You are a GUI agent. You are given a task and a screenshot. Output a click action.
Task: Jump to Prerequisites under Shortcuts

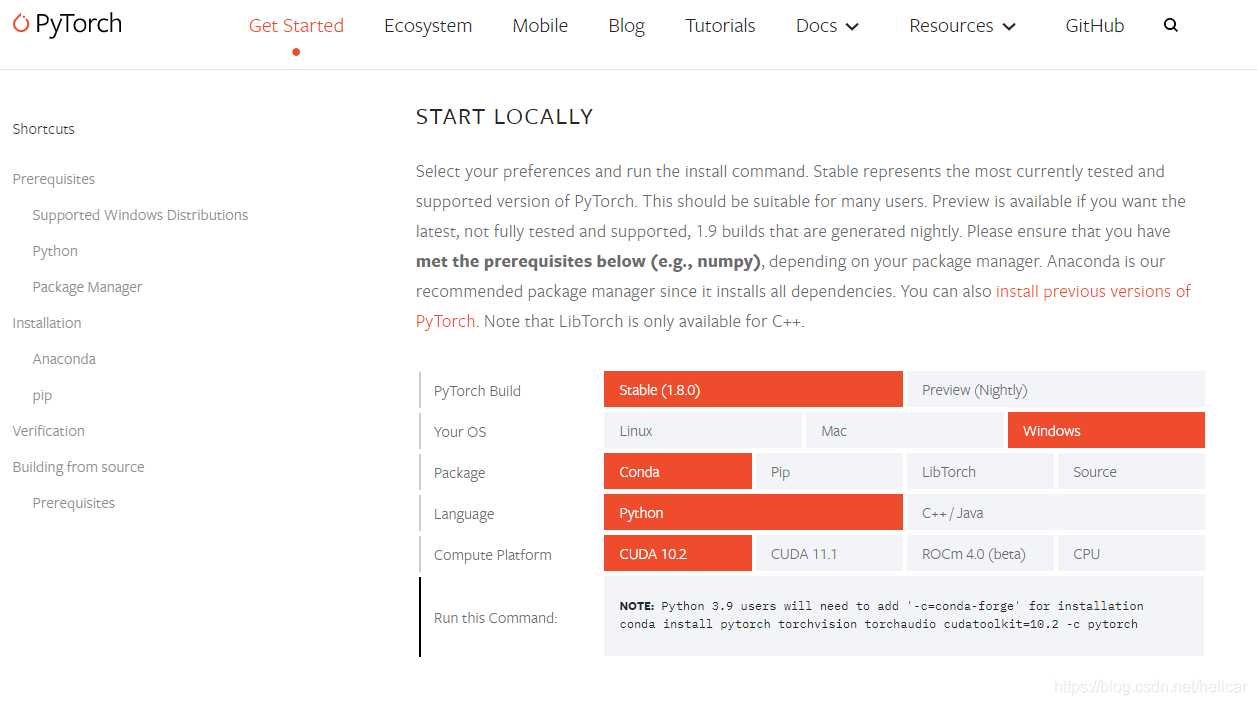54,179
